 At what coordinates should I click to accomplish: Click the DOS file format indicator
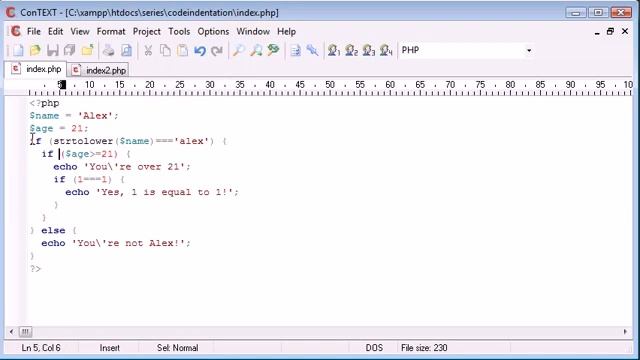click(x=374, y=348)
